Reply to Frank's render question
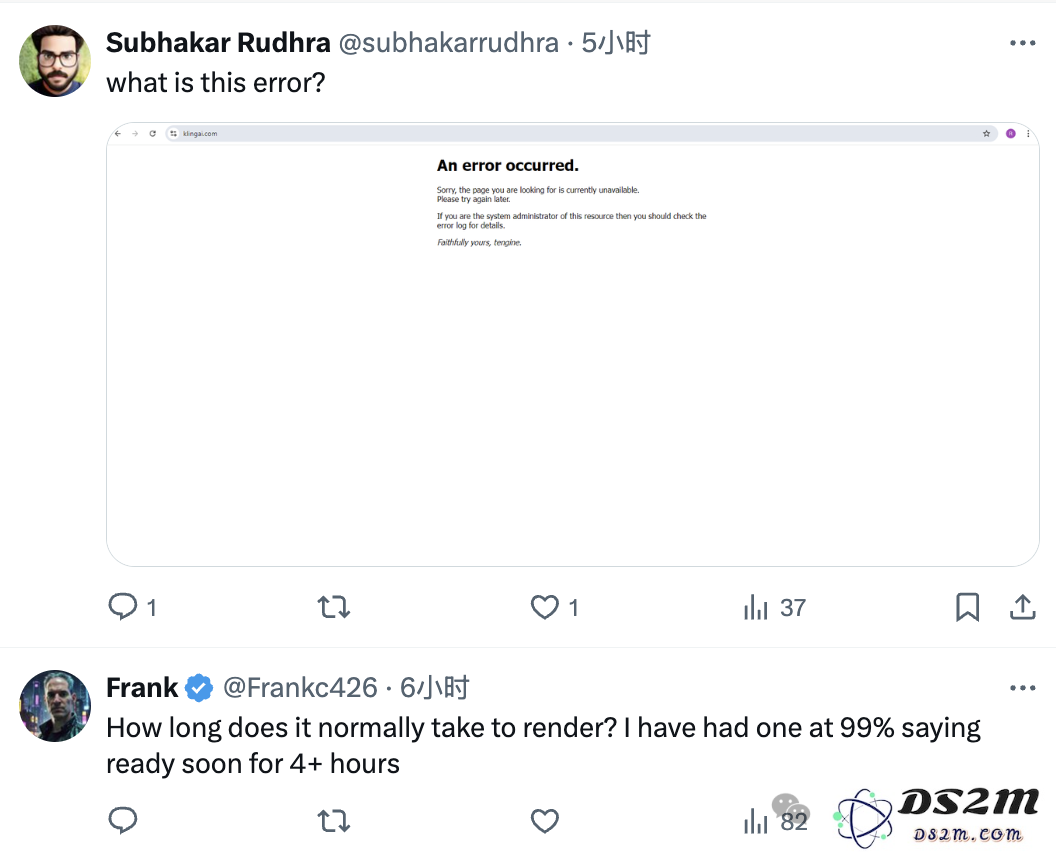 (123, 820)
